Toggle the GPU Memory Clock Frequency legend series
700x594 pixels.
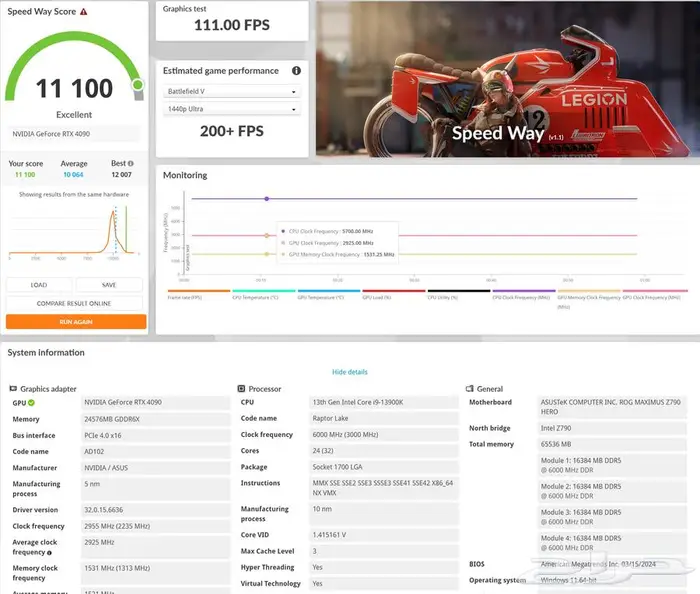(589, 298)
